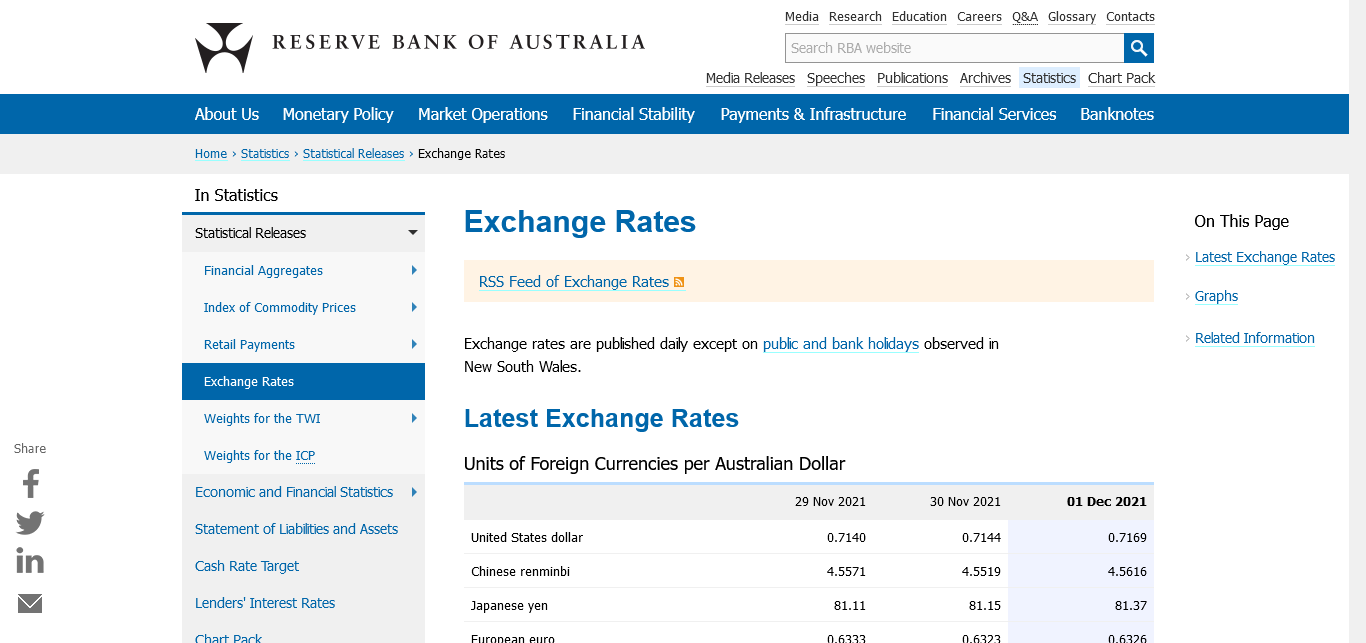Open the Banknotes menu
The height and width of the screenshot is (643, 1366).
pos(1116,114)
